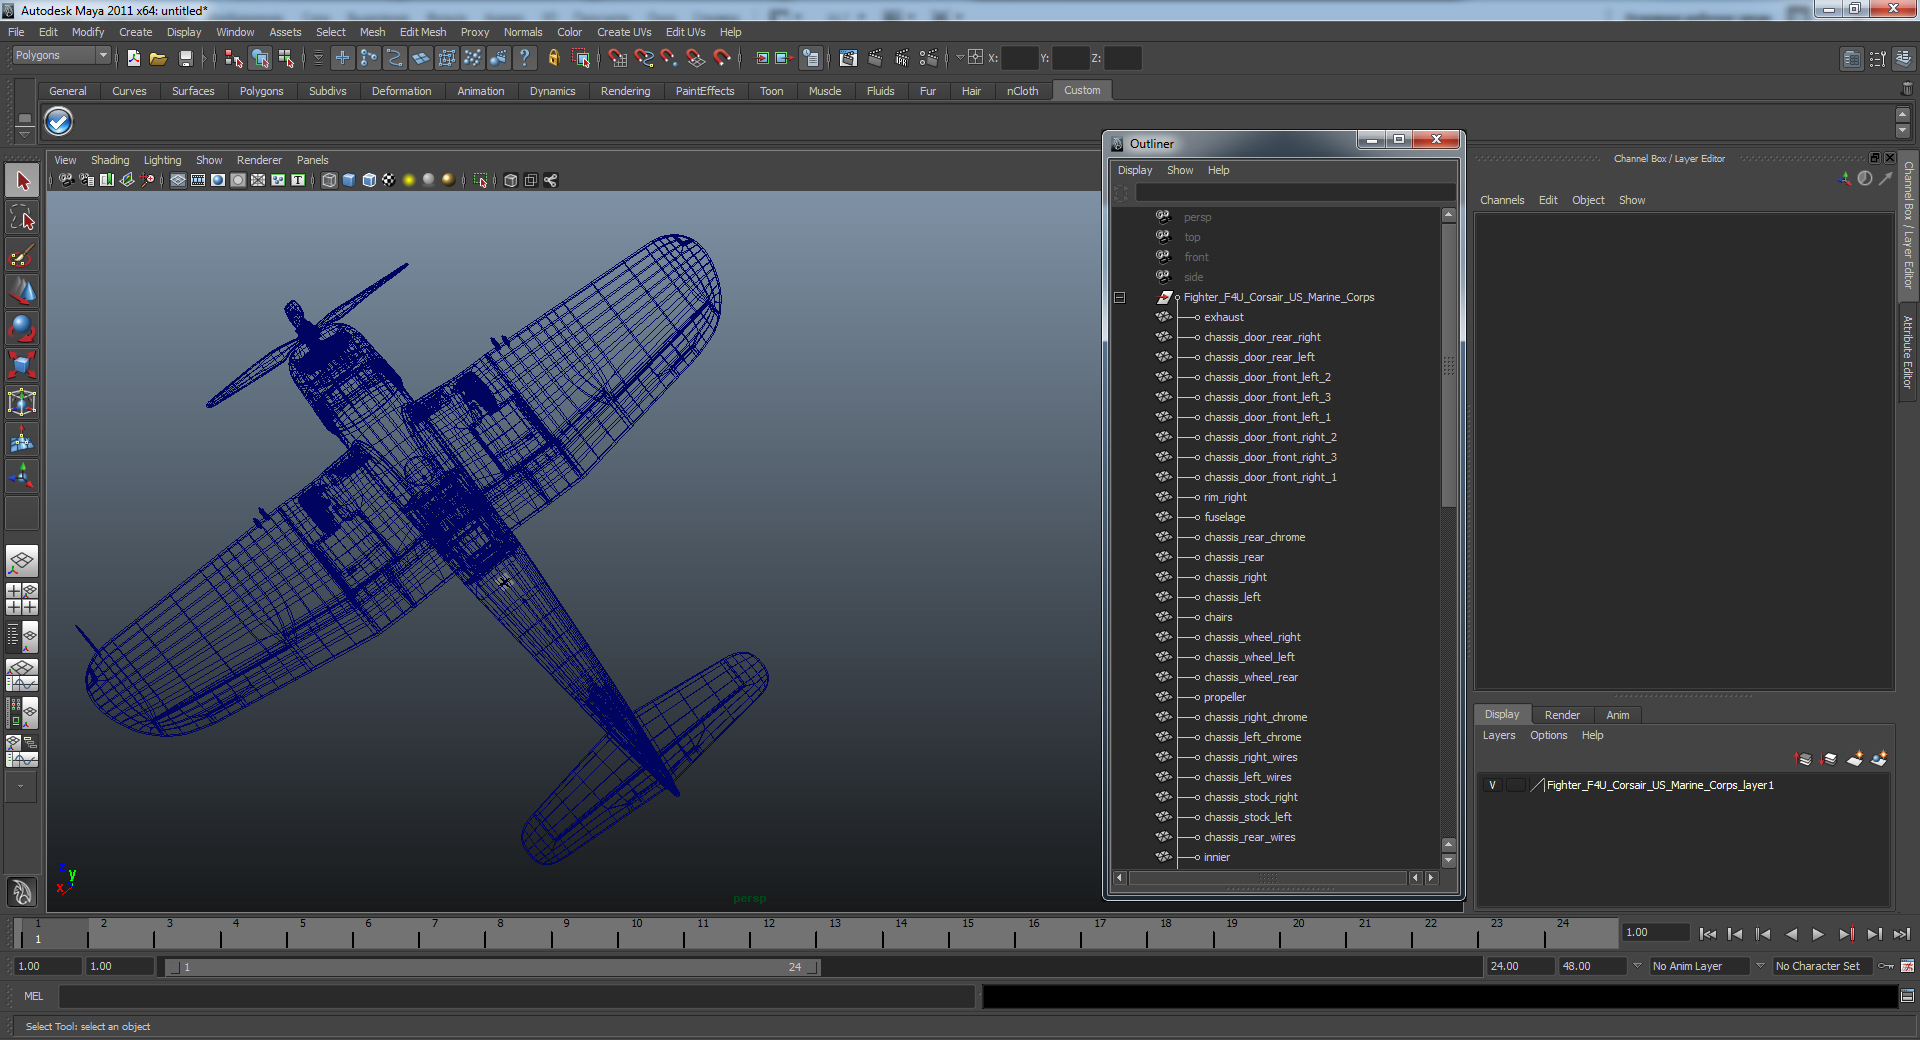The height and width of the screenshot is (1040, 1920).
Task: Enable use all lights yellow sphere icon
Action: point(409,180)
